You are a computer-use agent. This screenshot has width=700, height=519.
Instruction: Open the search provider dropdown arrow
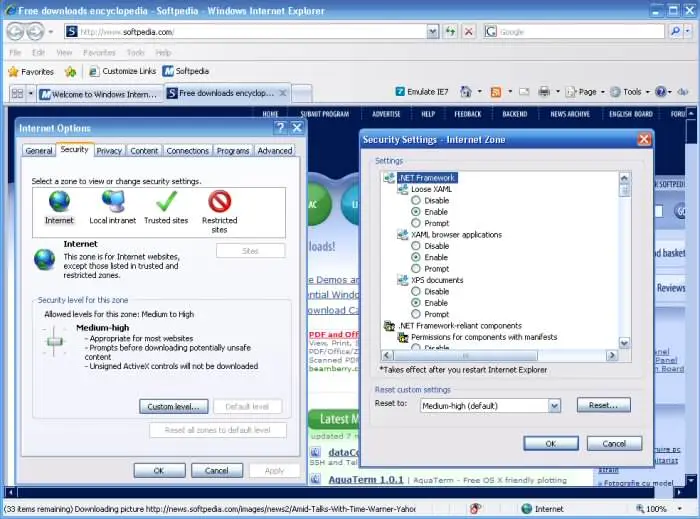[688, 32]
